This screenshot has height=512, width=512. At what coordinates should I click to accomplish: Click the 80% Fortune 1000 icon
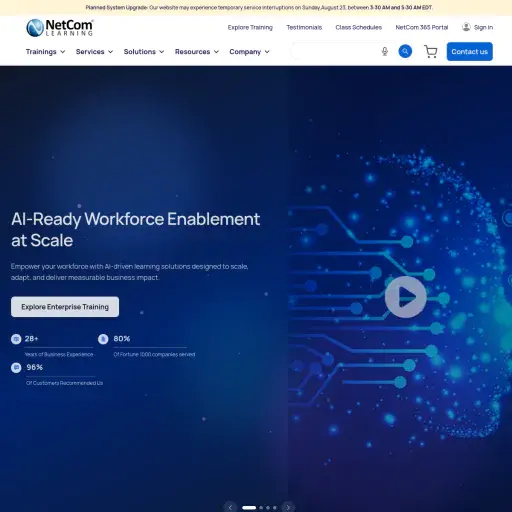pos(103,339)
